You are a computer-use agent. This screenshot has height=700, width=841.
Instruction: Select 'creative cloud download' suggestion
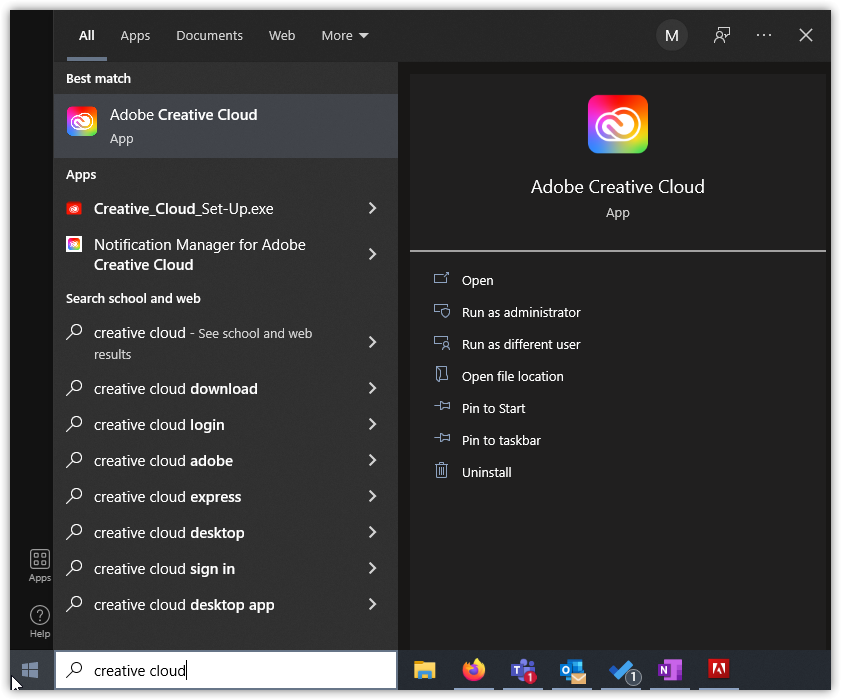(175, 389)
